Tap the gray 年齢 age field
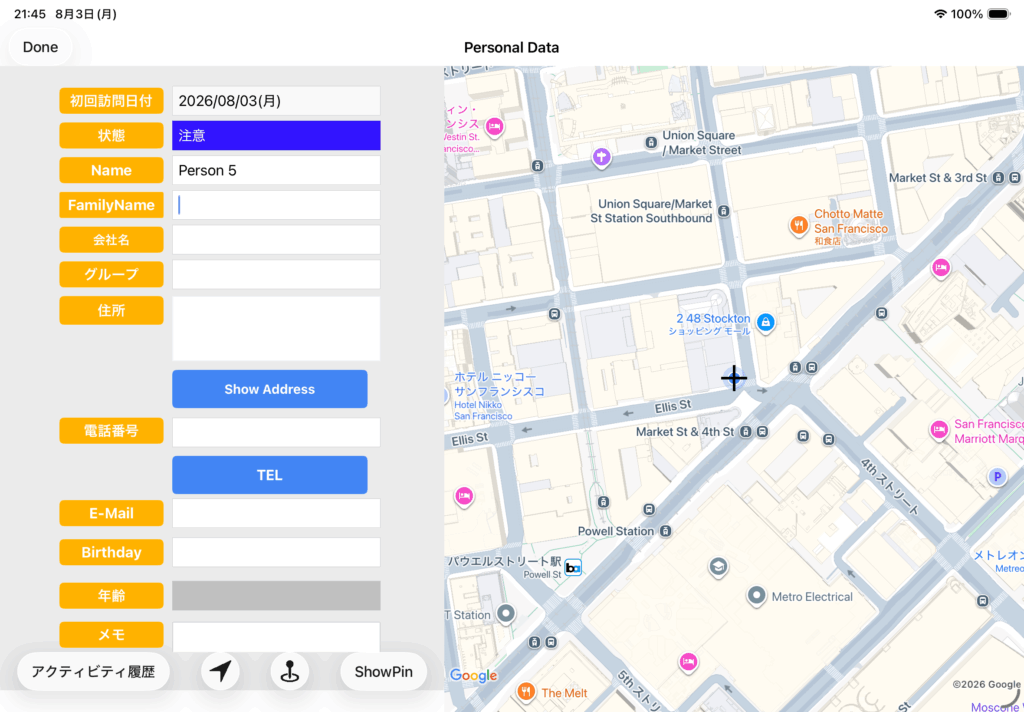The width and height of the screenshot is (1024, 712). pos(276,596)
